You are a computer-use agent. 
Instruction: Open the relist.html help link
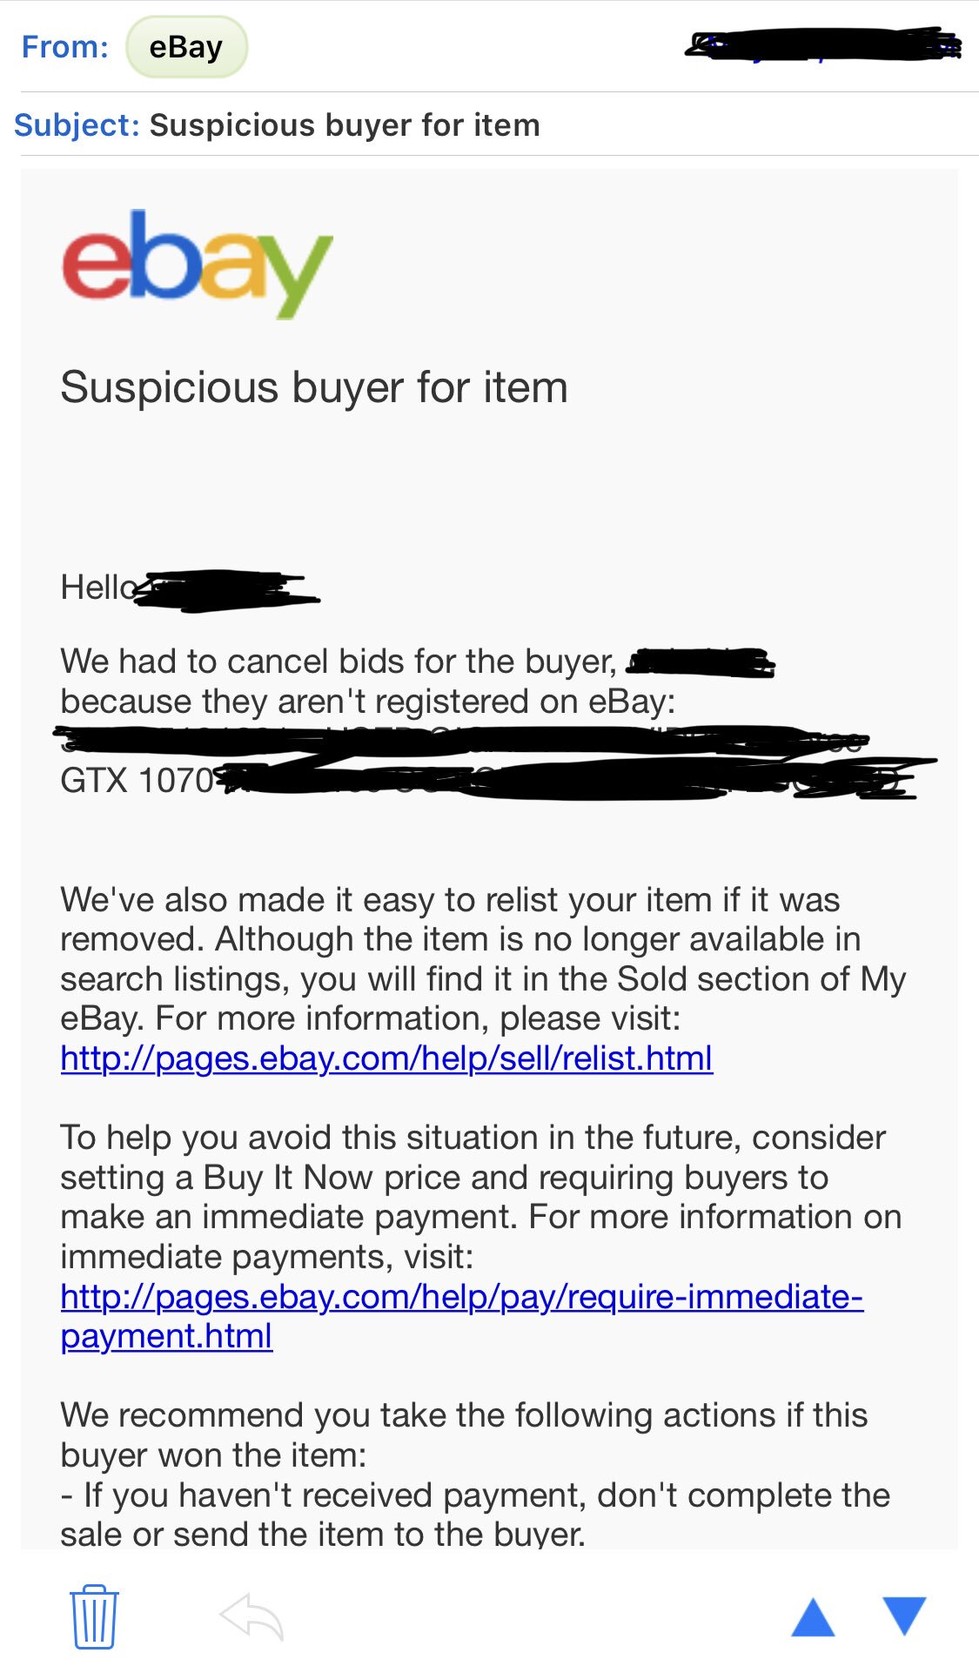coord(386,1058)
